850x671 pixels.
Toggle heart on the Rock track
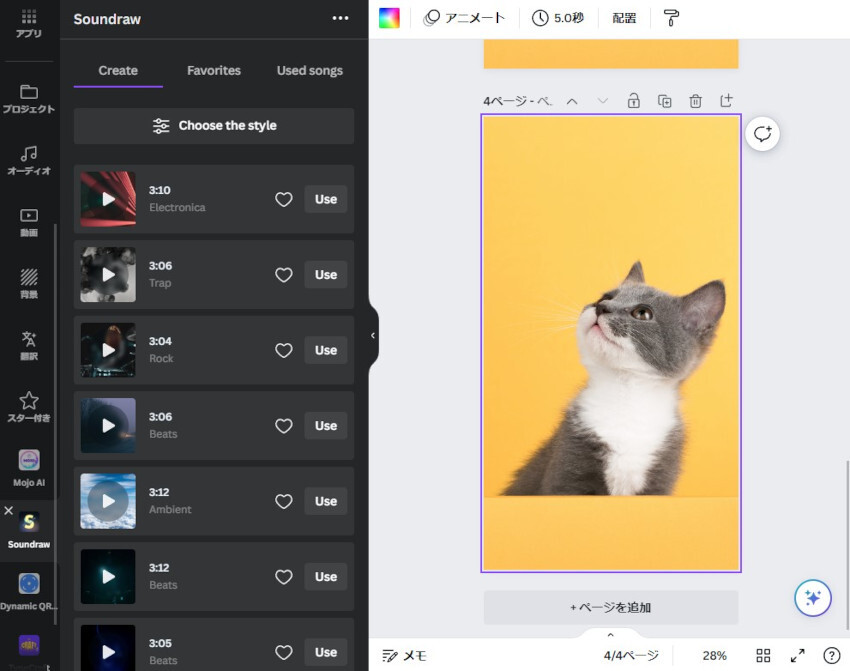pos(284,350)
